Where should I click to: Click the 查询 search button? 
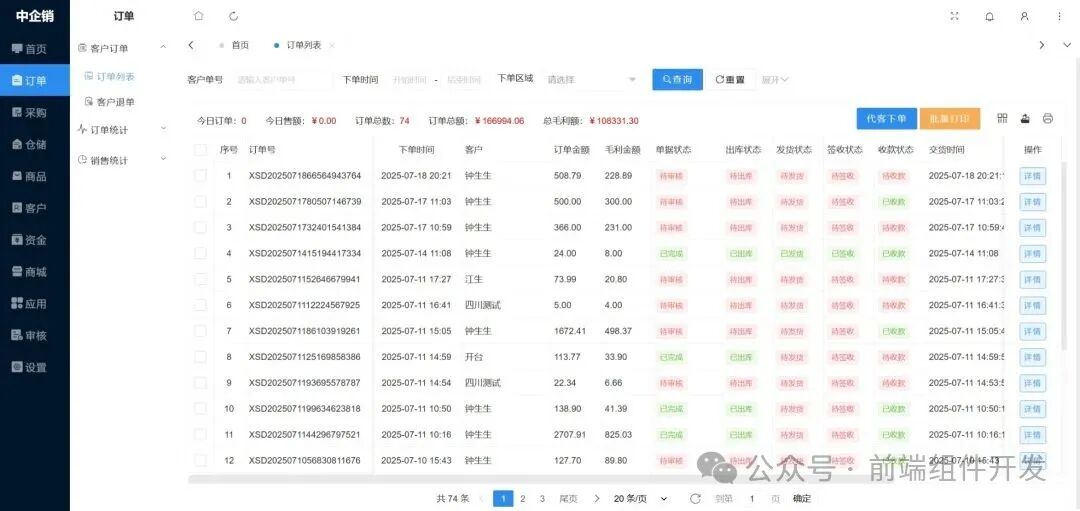678,80
